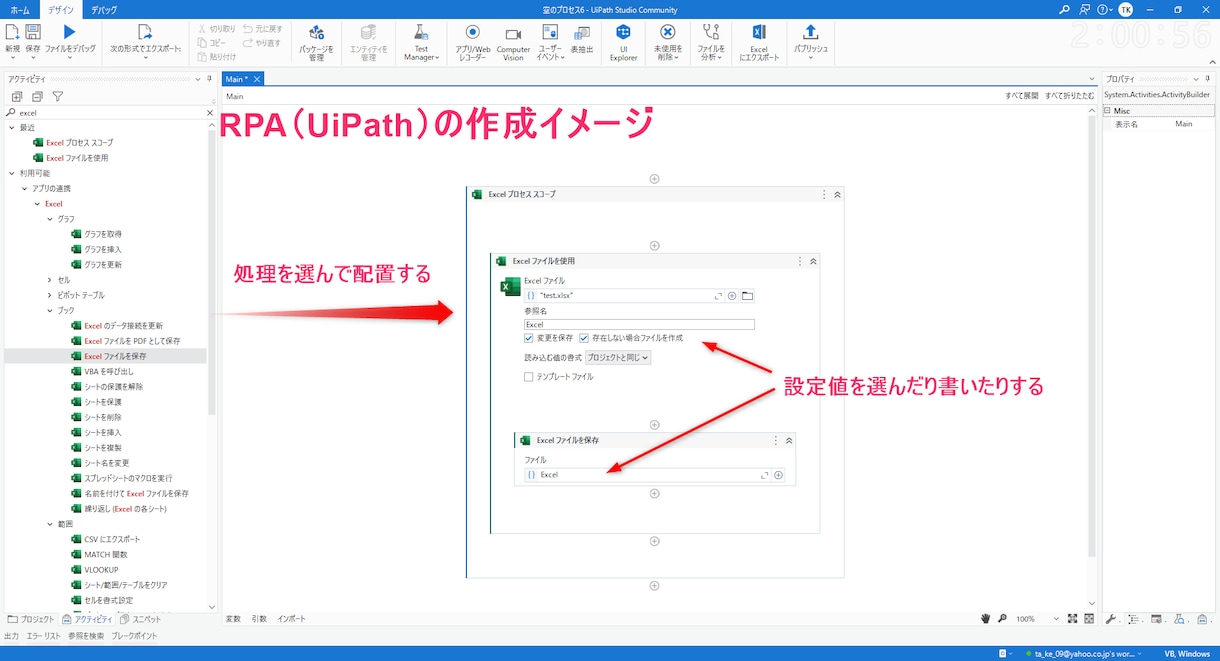Open search in the title bar
The image size is (1220, 661).
(1064, 9)
